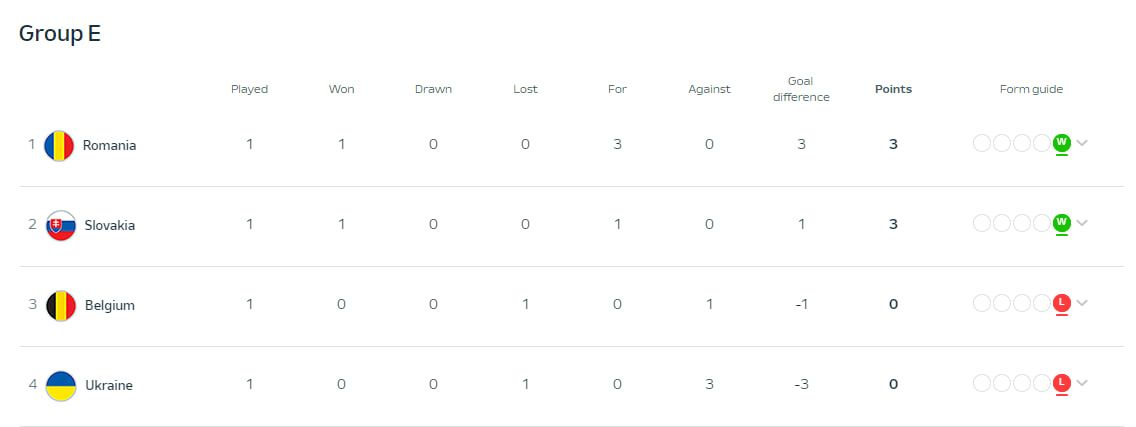Open the Slovakia team link
This screenshot has width=1136, height=427.
[x=109, y=225]
